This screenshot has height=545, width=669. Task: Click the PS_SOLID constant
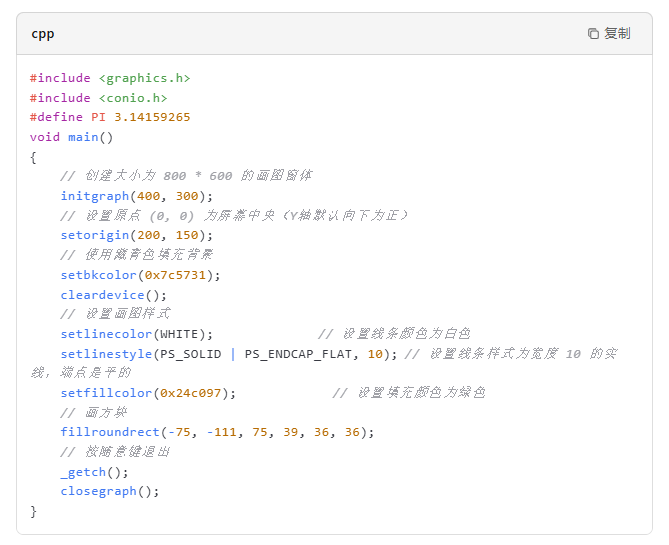point(191,354)
